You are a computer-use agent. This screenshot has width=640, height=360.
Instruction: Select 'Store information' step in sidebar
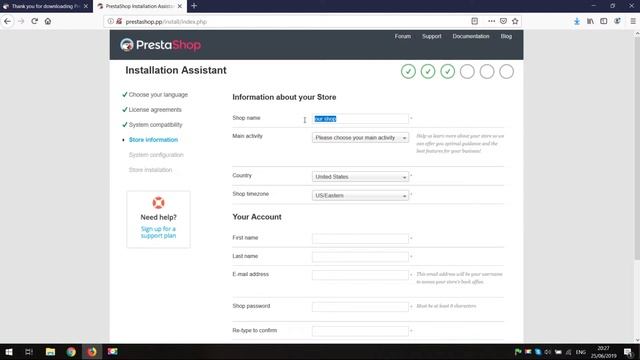(153, 140)
